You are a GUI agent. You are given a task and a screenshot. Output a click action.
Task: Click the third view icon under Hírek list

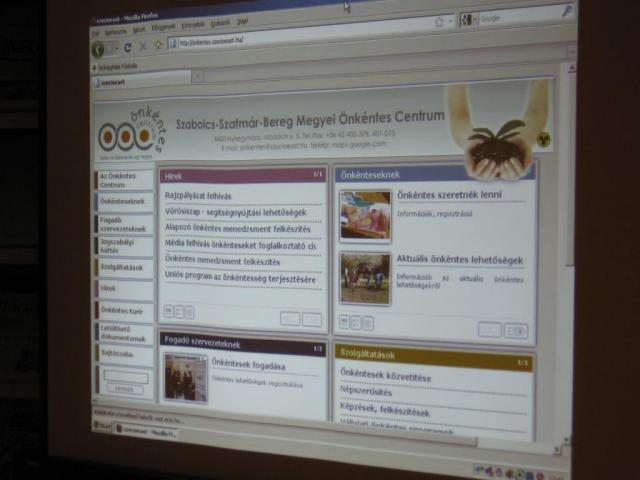click(189, 313)
